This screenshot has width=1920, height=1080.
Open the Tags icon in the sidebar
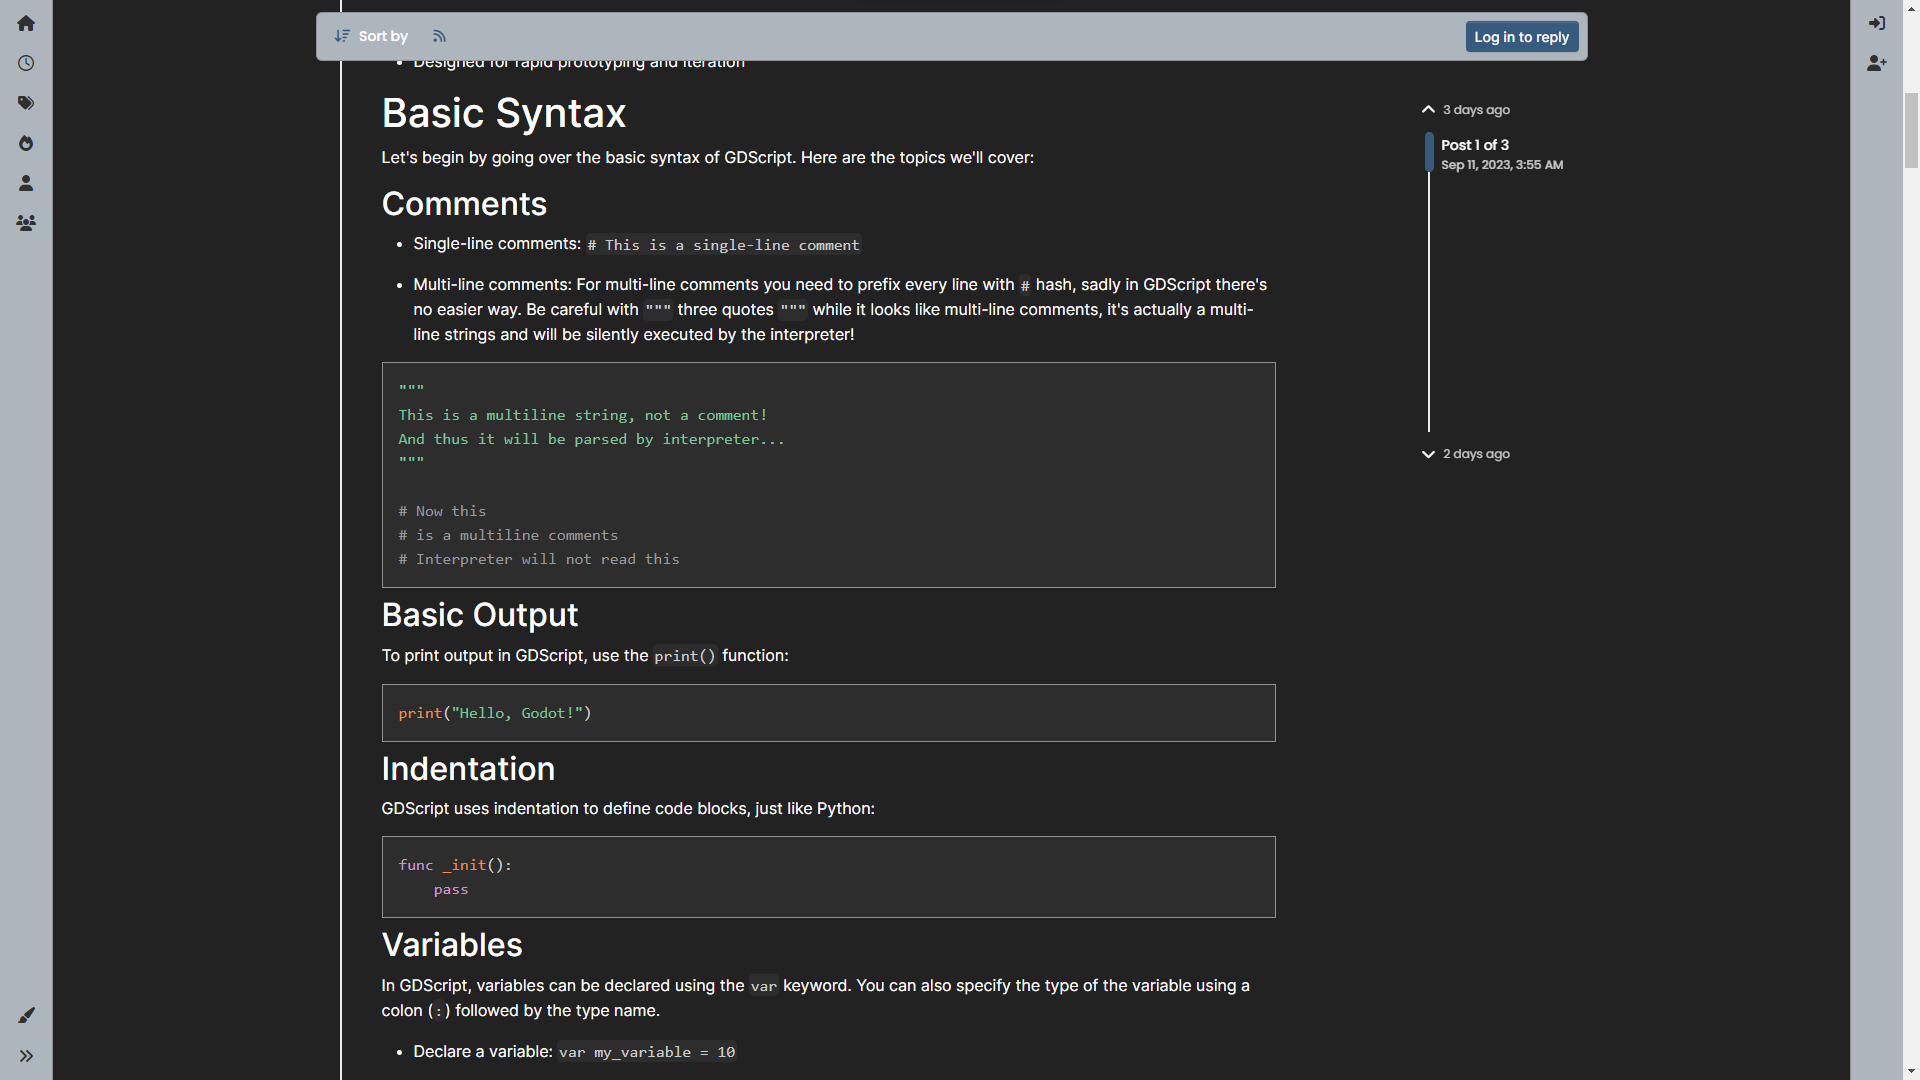tap(26, 103)
